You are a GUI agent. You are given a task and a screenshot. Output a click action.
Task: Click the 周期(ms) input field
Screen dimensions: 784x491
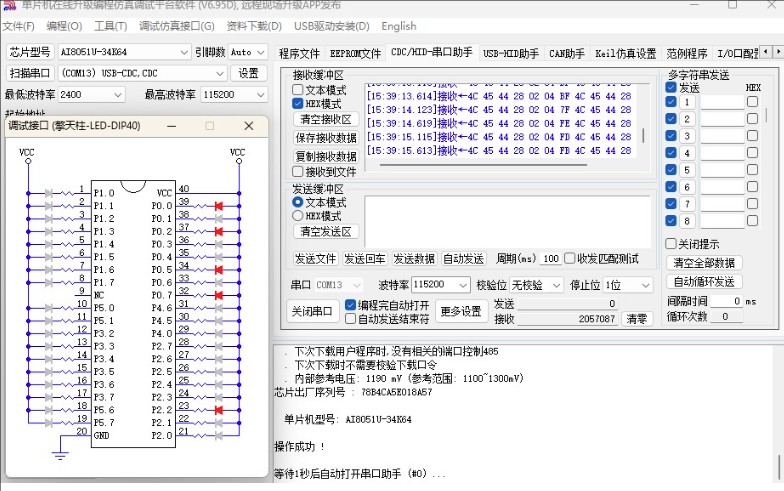click(550, 258)
